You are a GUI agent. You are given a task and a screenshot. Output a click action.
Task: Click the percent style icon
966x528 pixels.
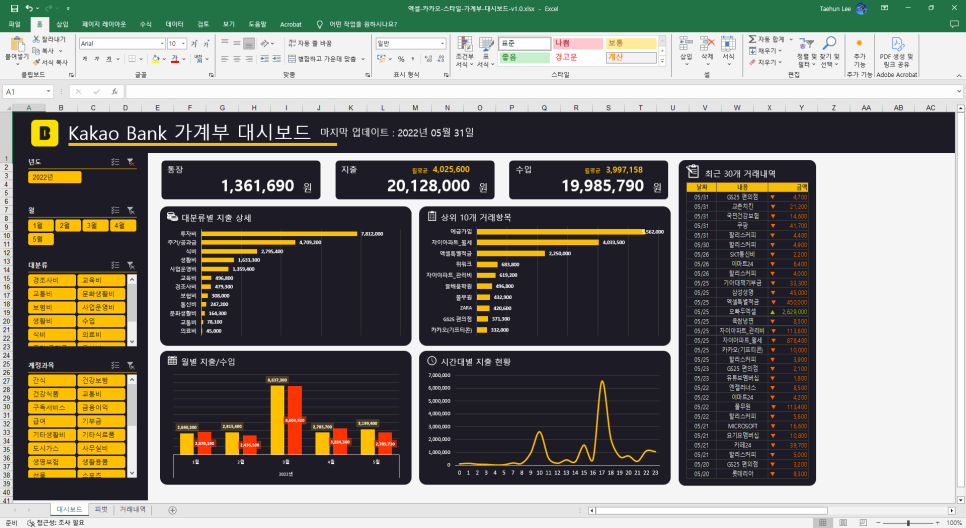point(401,59)
